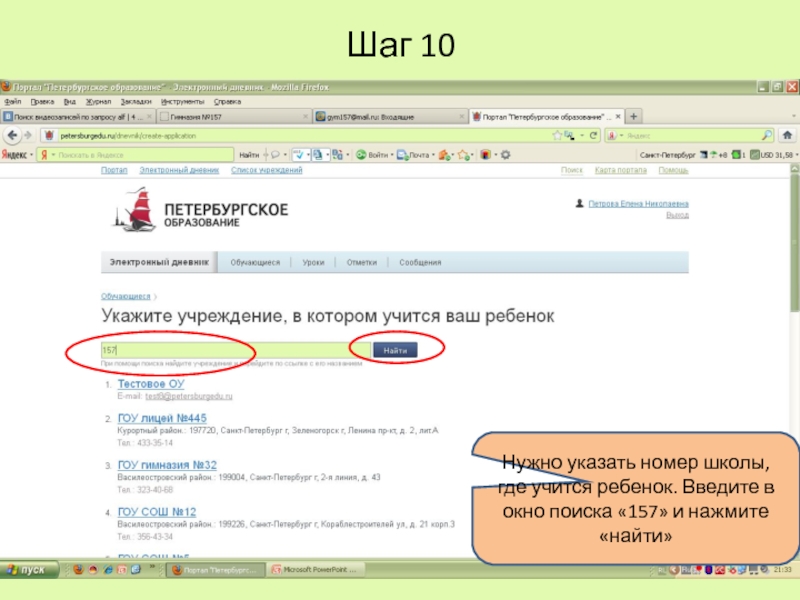Click the USD 31,58 currency indicator

coord(771,155)
